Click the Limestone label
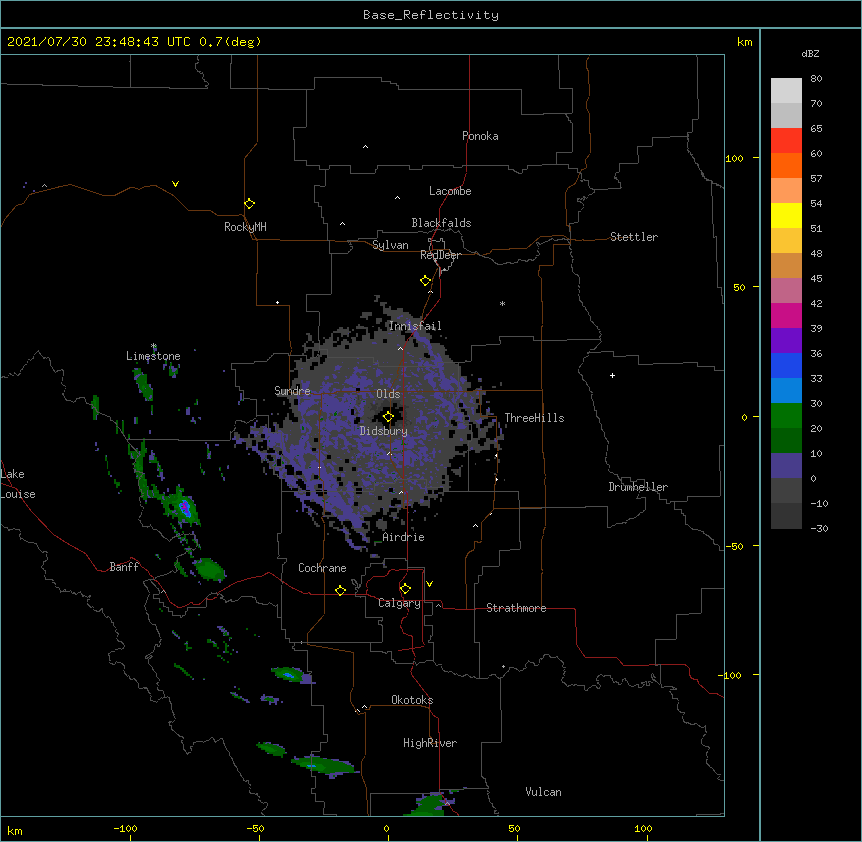This screenshot has height=842, width=862. (153, 356)
